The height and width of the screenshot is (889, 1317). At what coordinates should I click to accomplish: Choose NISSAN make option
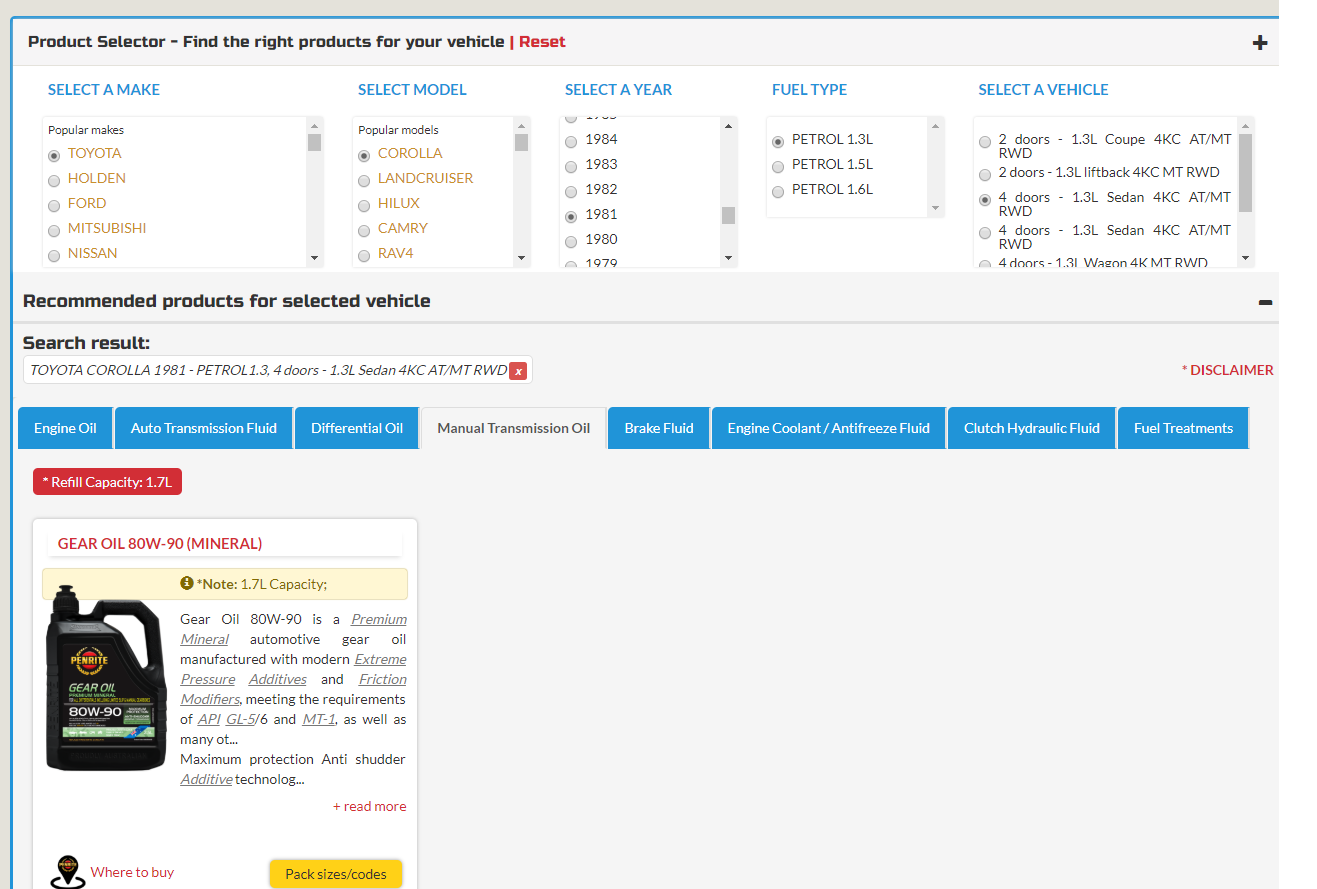coord(54,256)
